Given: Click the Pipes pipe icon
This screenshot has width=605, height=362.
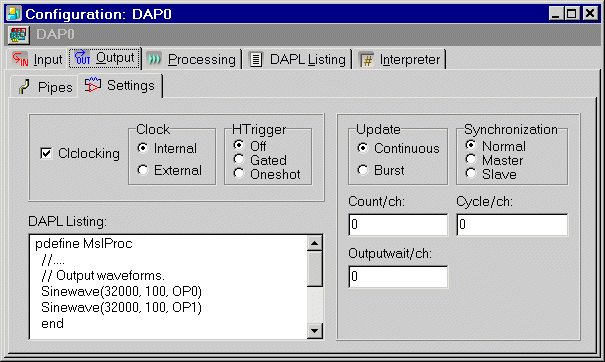Looking at the screenshot, I should pyautogui.click(x=24, y=87).
